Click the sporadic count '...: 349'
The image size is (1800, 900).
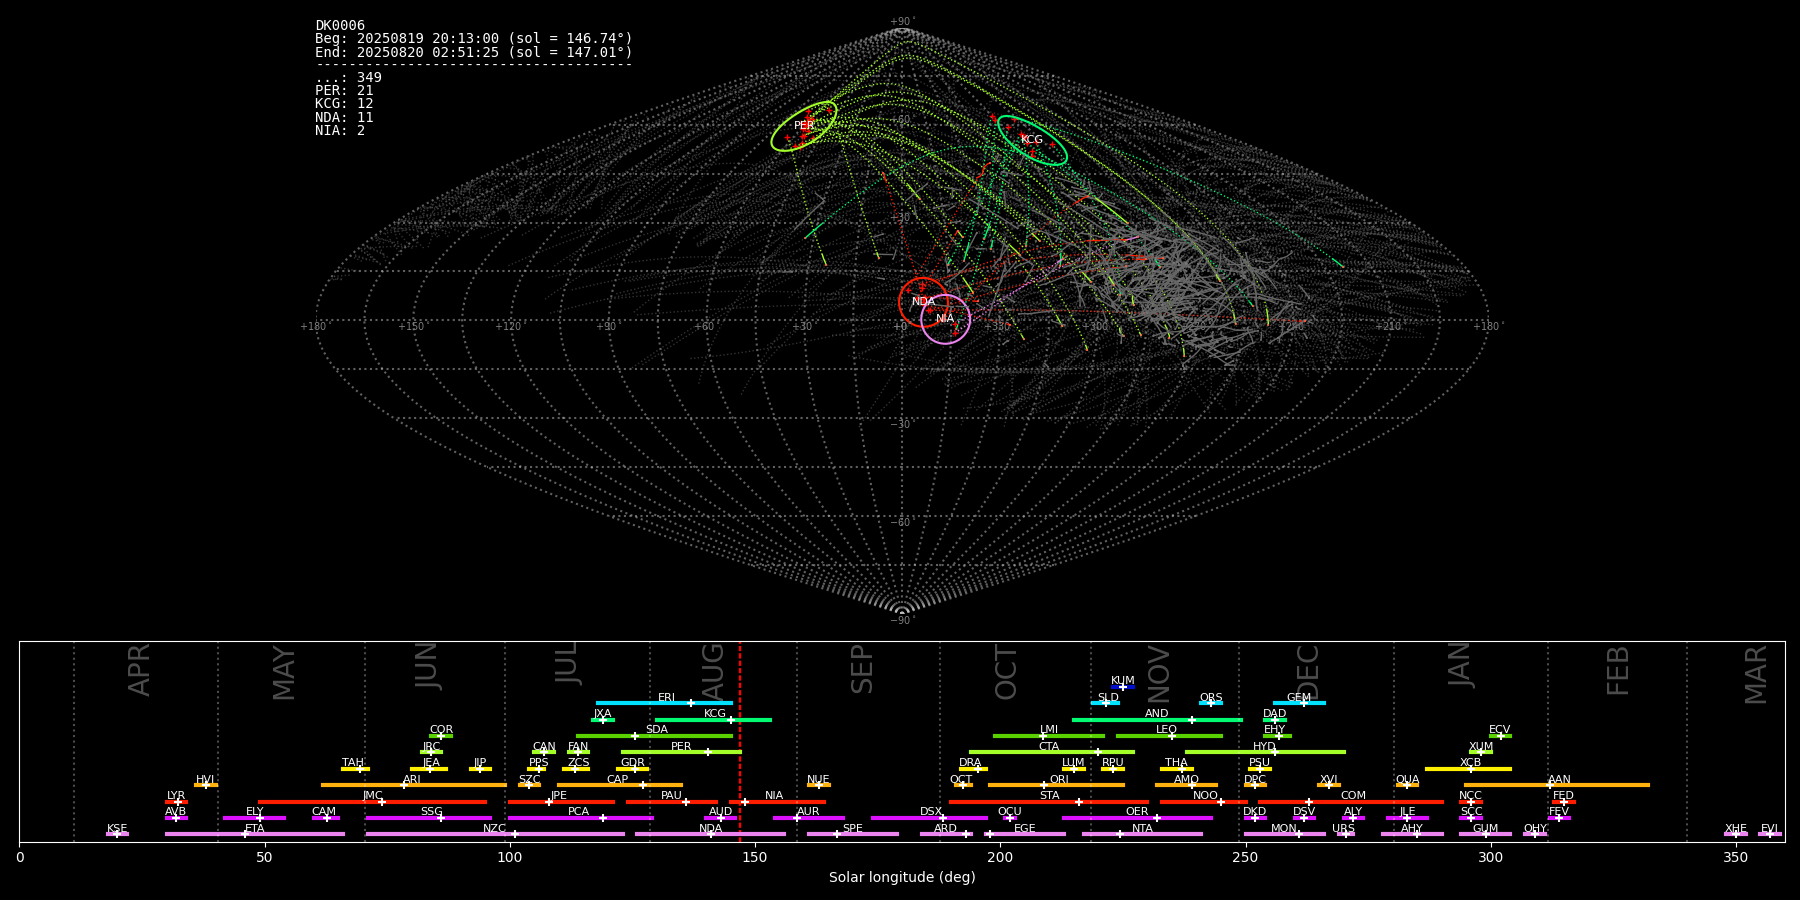tap(348, 78)
